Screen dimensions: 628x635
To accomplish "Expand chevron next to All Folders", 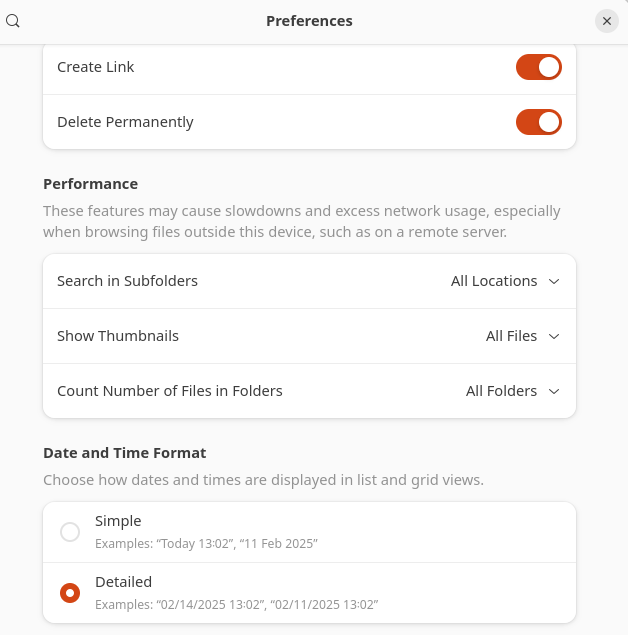I will 553,391.
